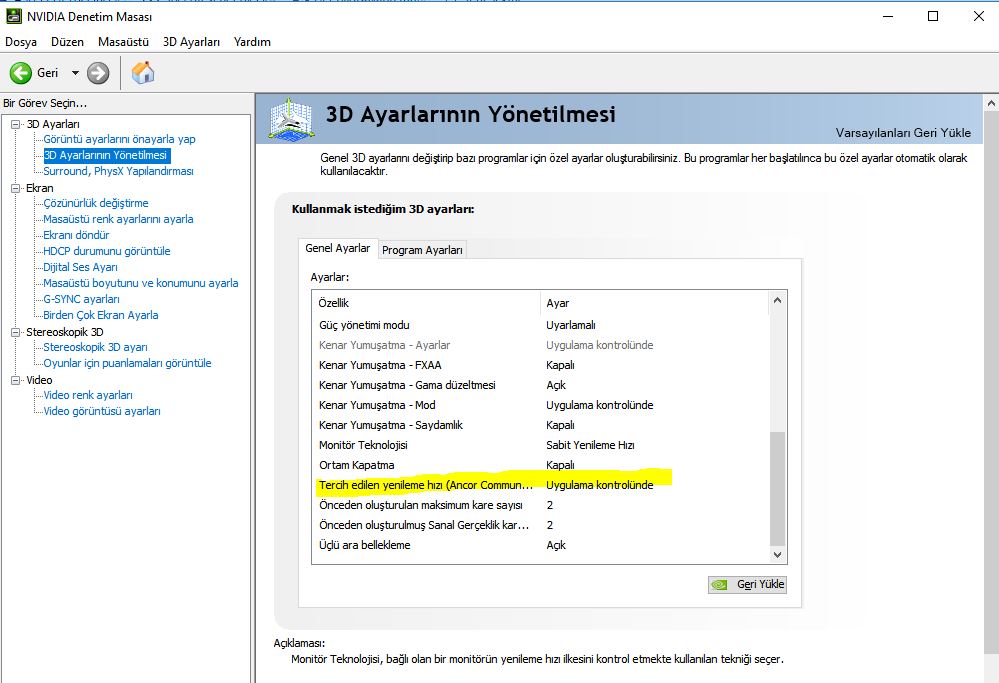Open the 3D Ayarları menu
This screenshot has height=683, width=999.
pyautogui.click(x=191, y=42)
